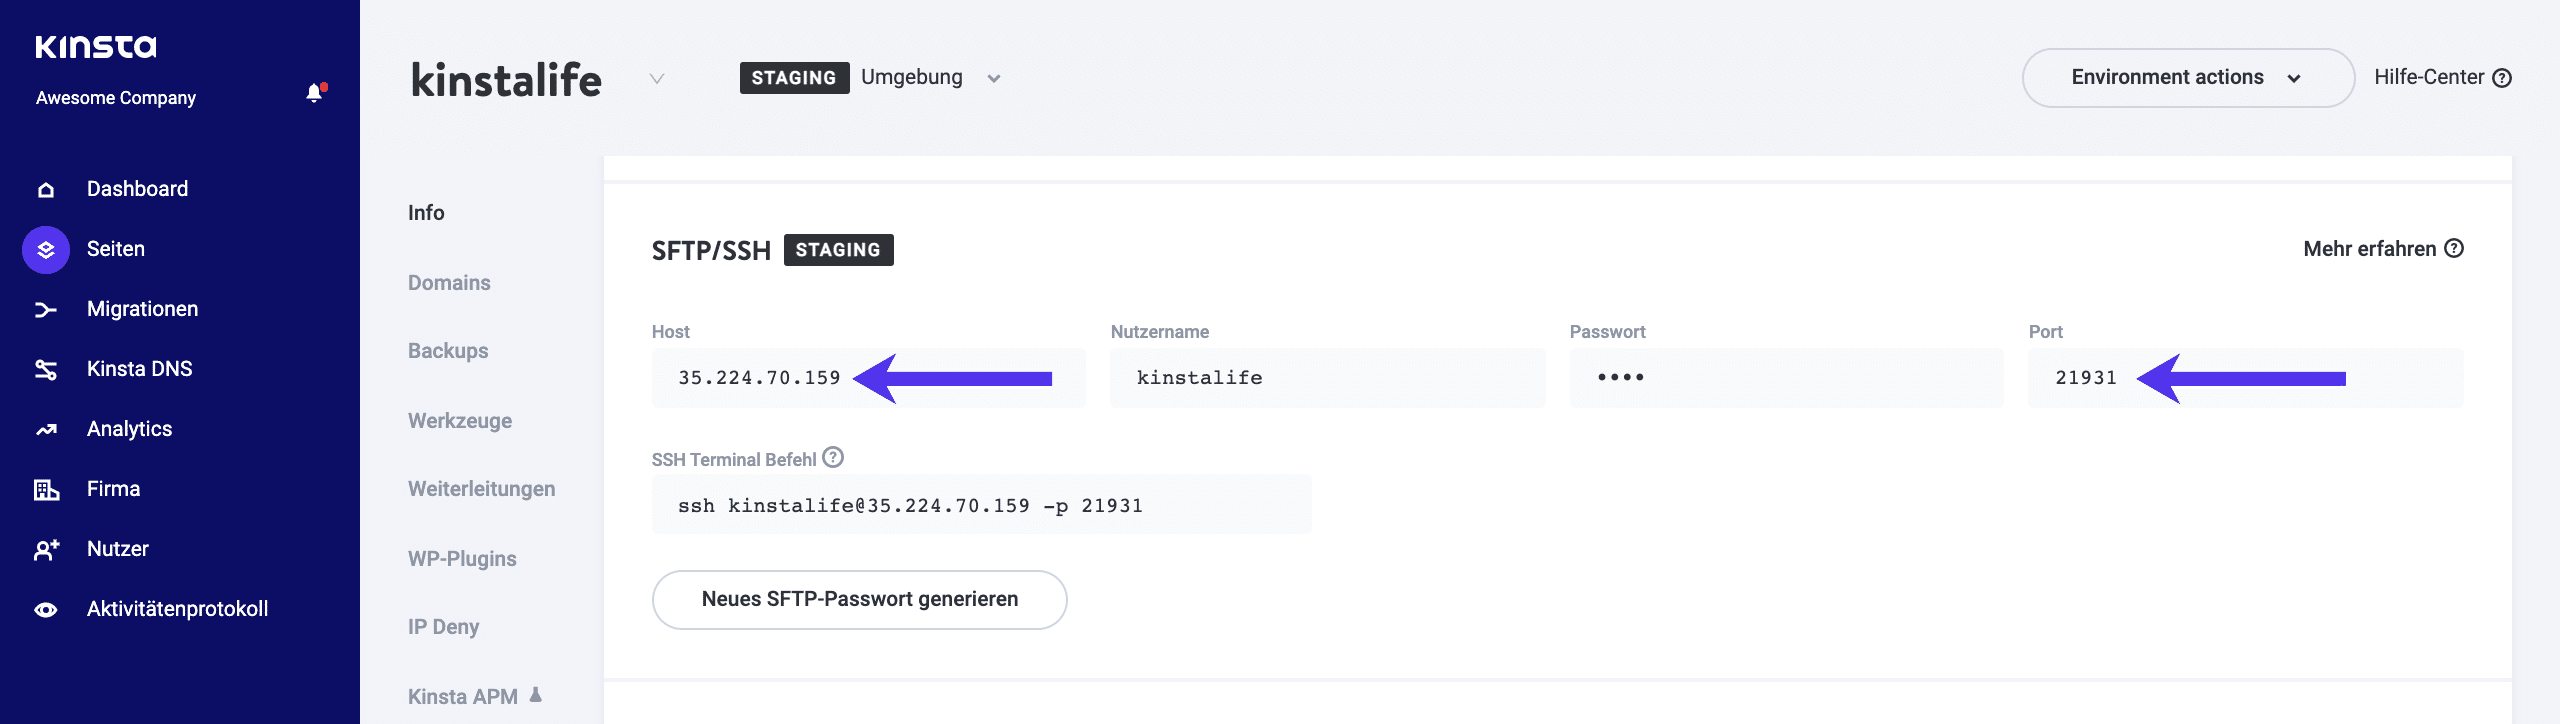Image resolution: width=2560 pixels, height=724 pixels.
Task: Open Firma in sidebar
Action: coord(113,489)
